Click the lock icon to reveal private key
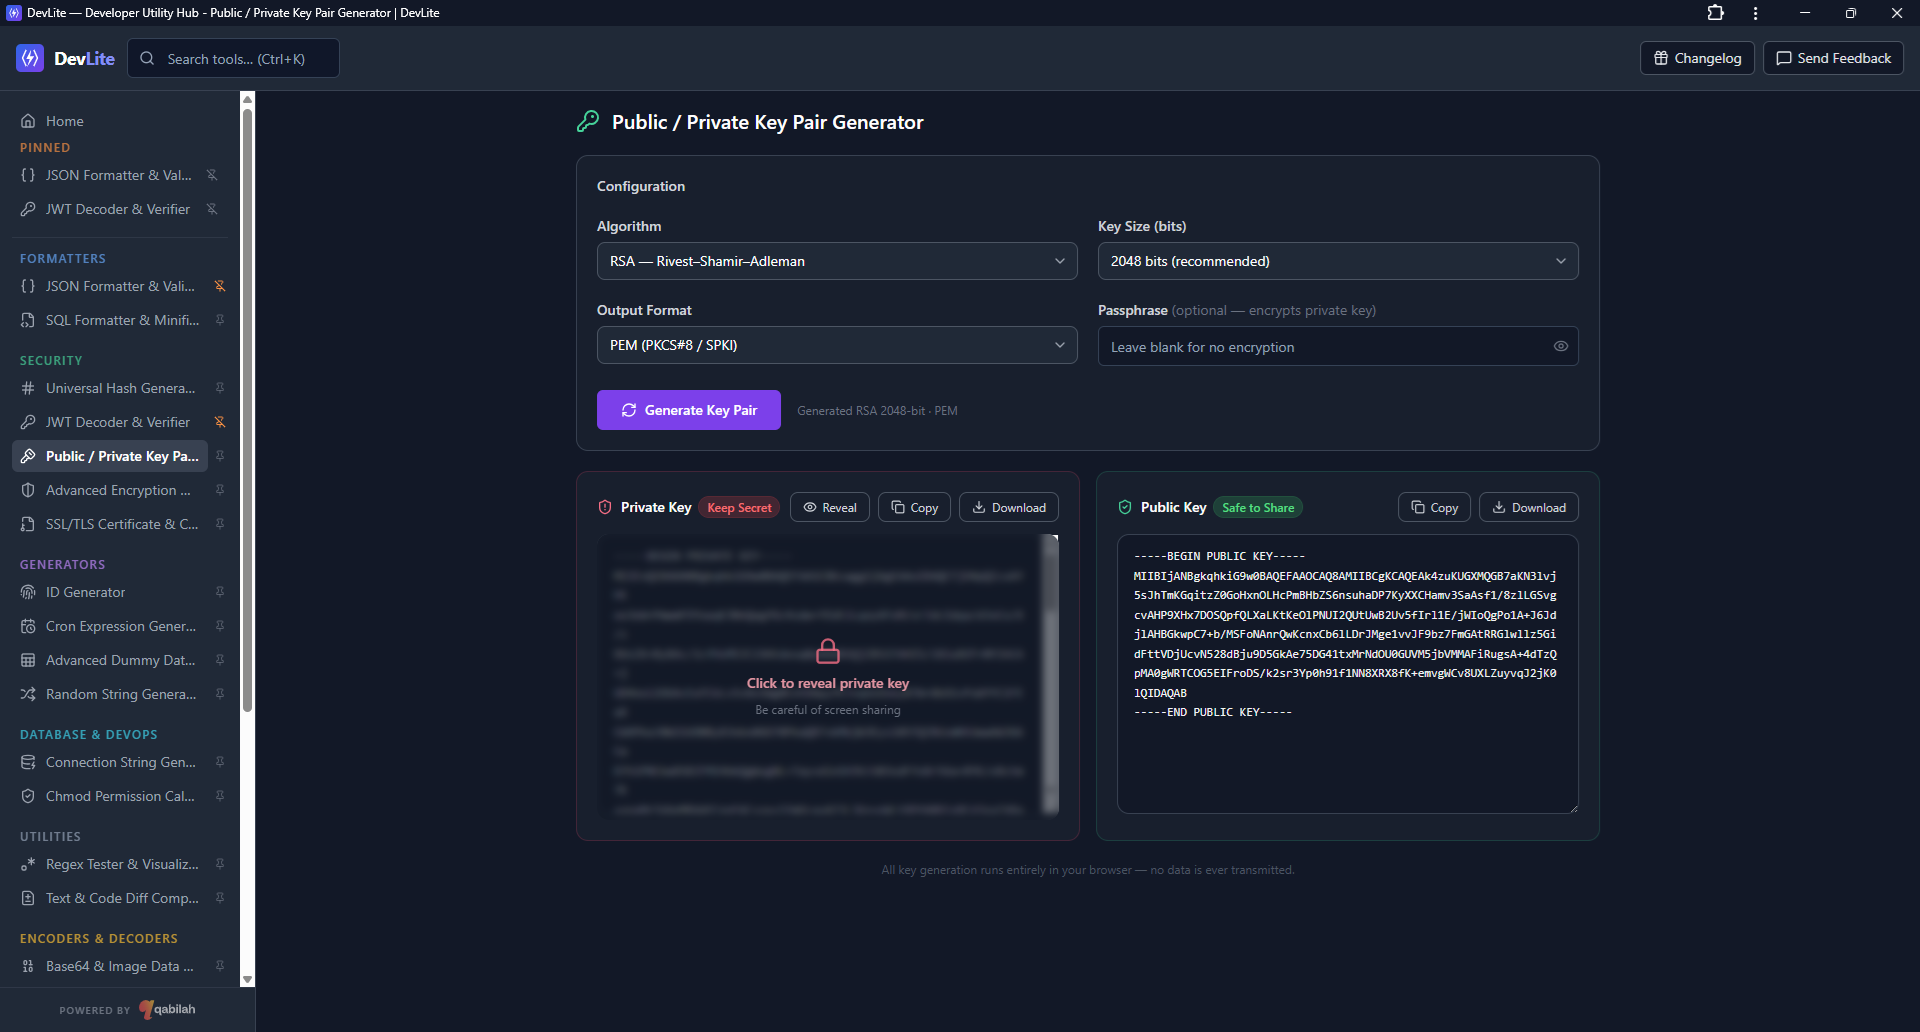This screenshot has width=1920, height=1032. 828,651
